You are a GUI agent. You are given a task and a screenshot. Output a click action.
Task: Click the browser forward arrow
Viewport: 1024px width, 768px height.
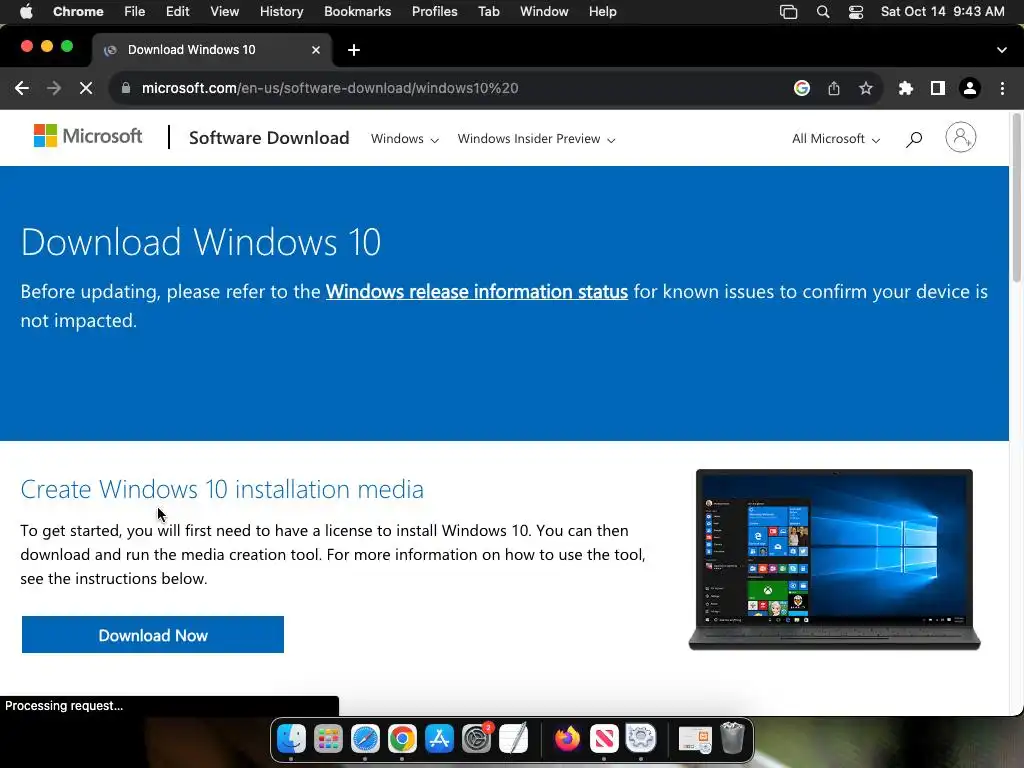(x=54, y=88)
